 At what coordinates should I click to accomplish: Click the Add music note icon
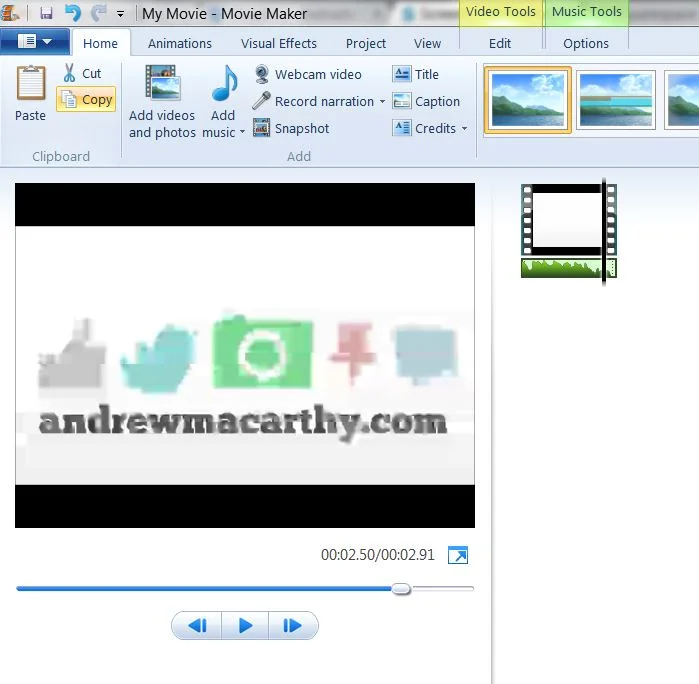pos(225,84)
